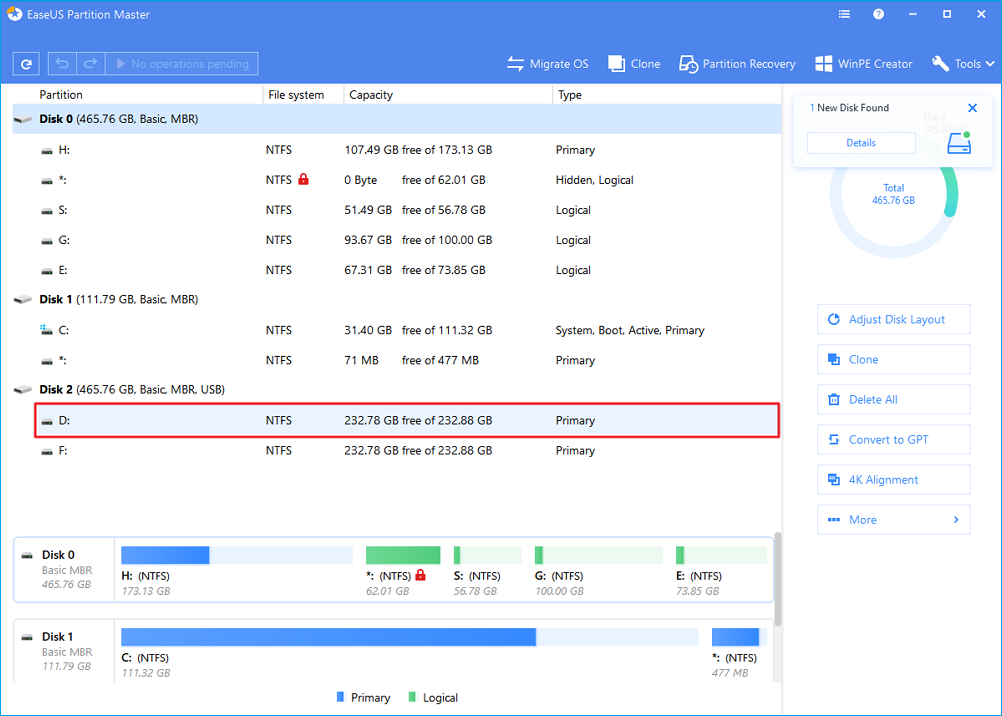Image resolution: width=1002 pixels, height=716 pixels.
Task: Open the help question mark icon
Action: tap(878, 15)
